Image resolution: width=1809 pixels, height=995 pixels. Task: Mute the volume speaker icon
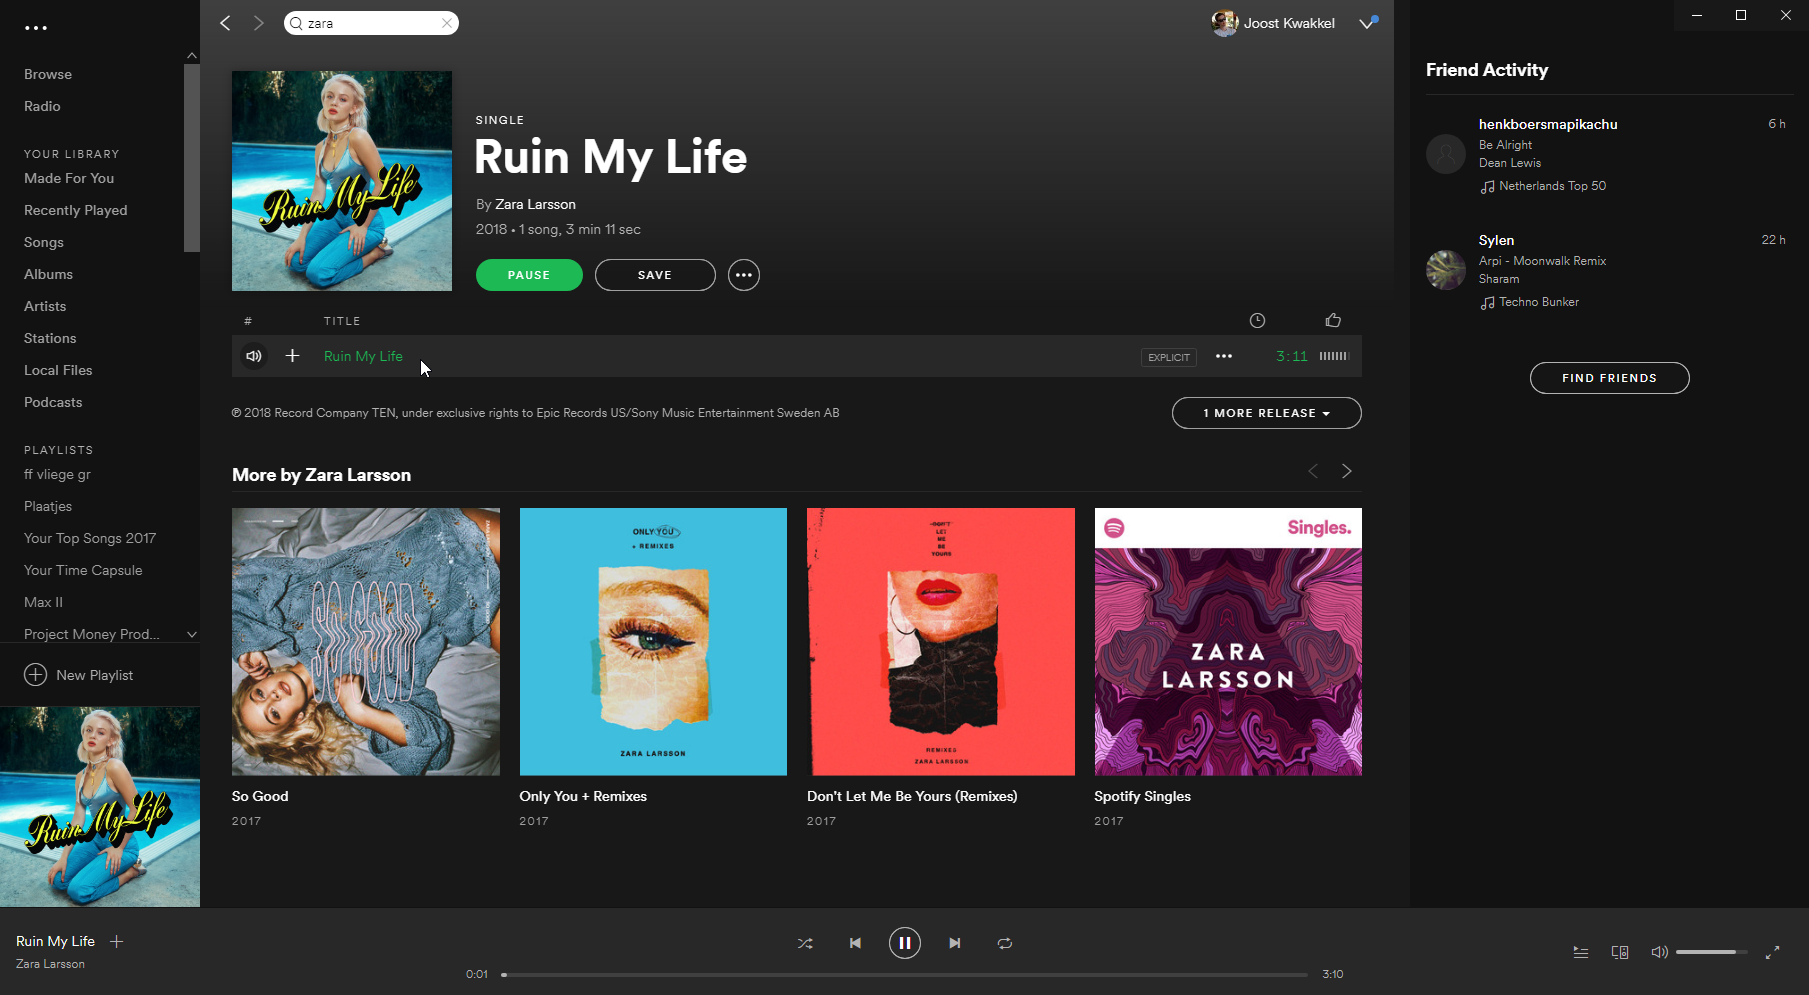pos(1659,952)
